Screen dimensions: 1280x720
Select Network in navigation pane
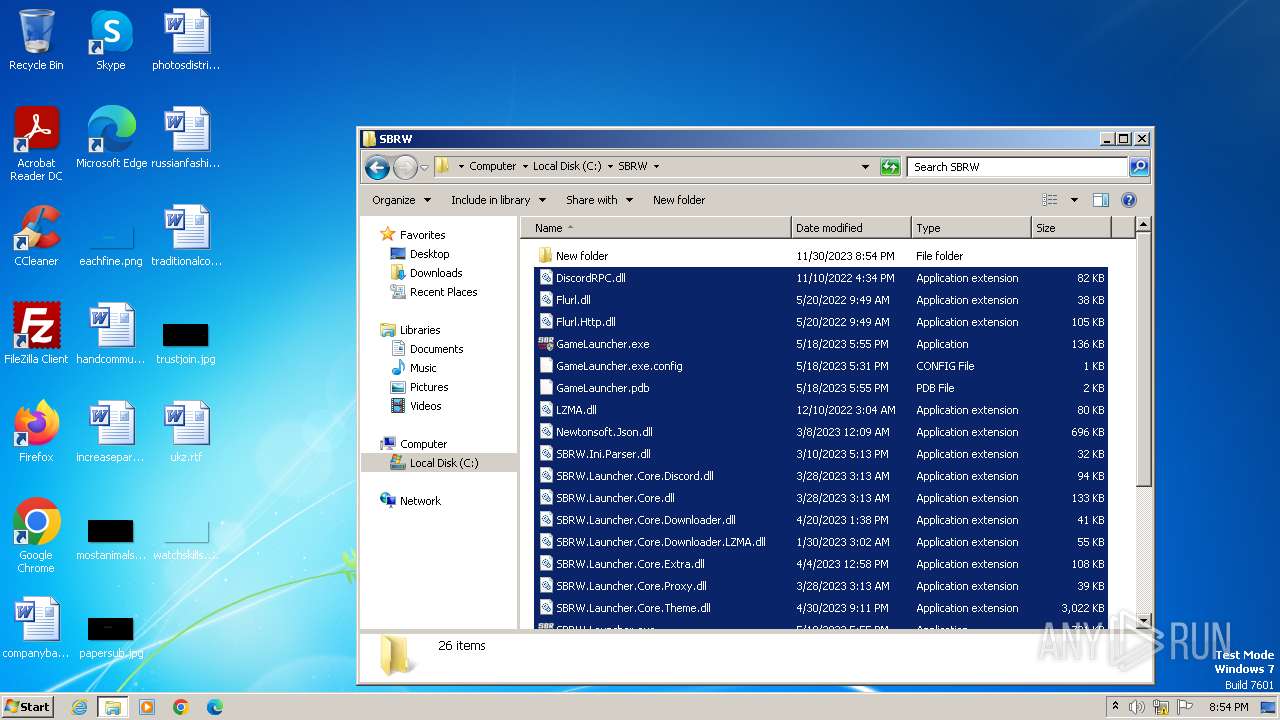[420, 501]
